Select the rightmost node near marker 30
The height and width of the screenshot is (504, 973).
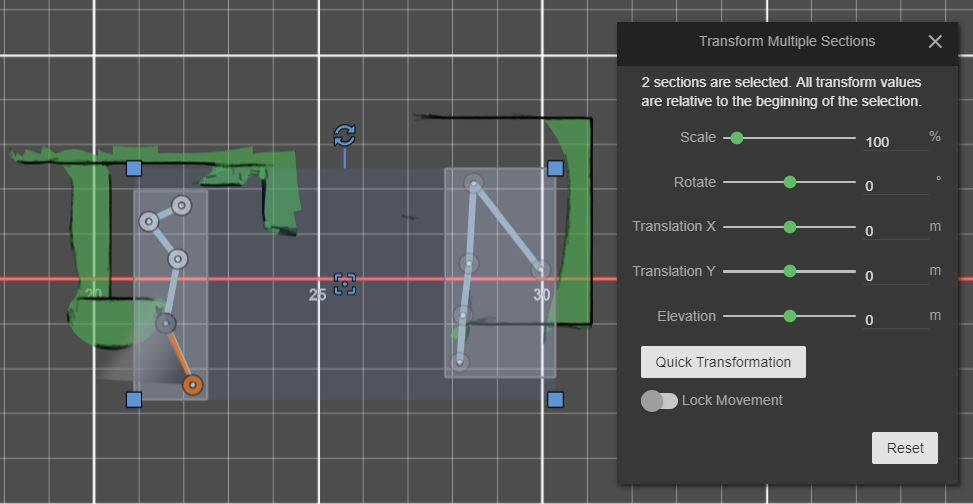541,269
